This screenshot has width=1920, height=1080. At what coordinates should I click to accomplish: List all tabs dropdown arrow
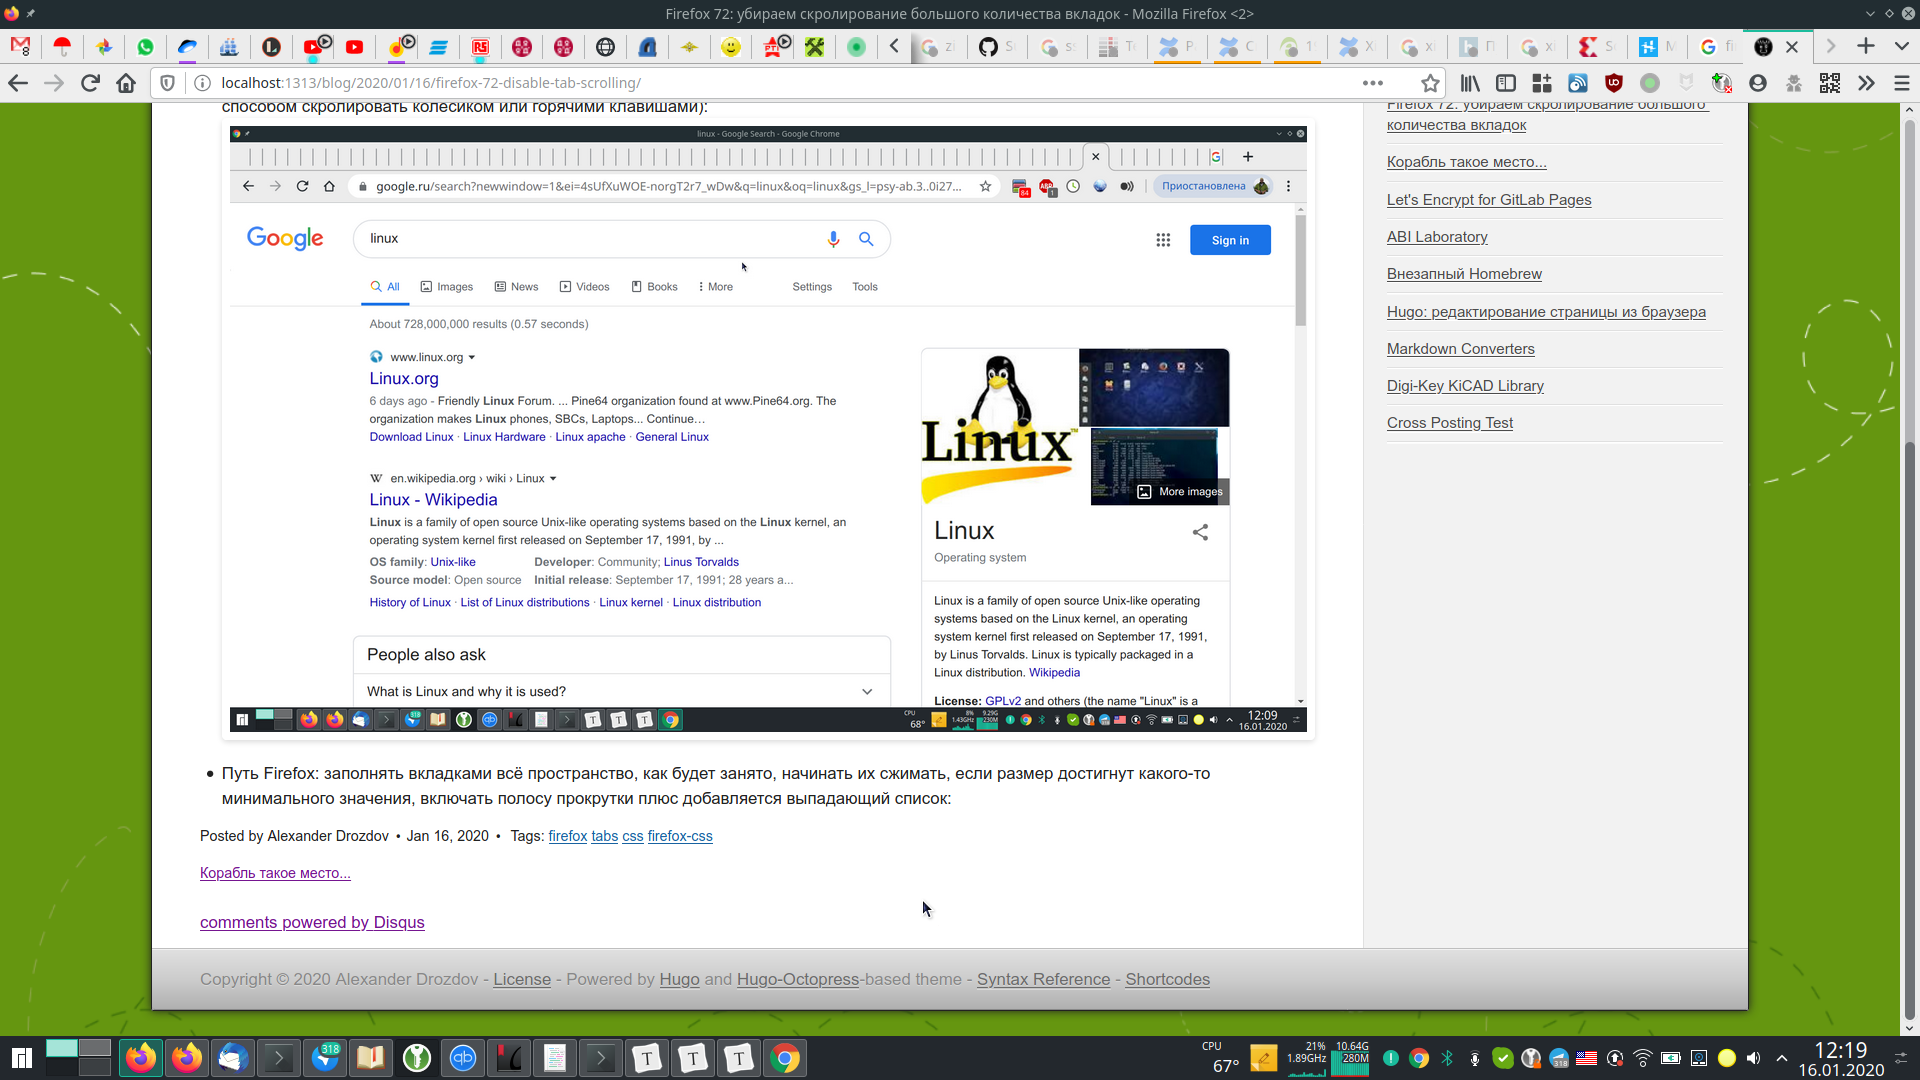coord(1902,46)
